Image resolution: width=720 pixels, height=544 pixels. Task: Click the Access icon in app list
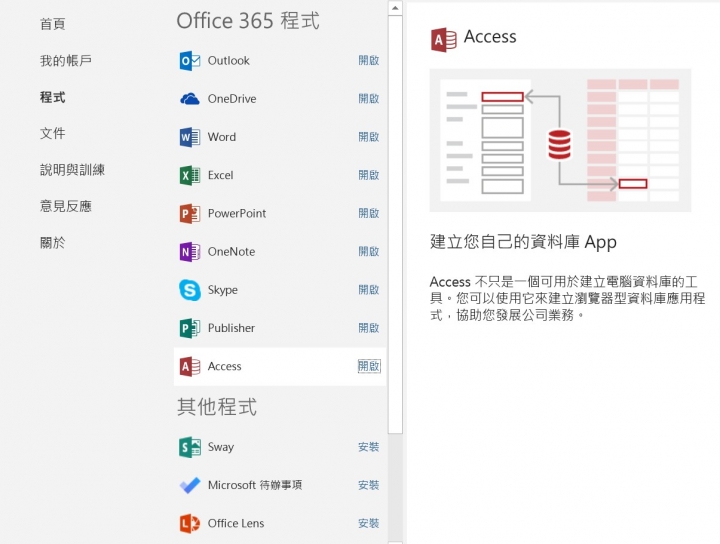click(190, 366)
